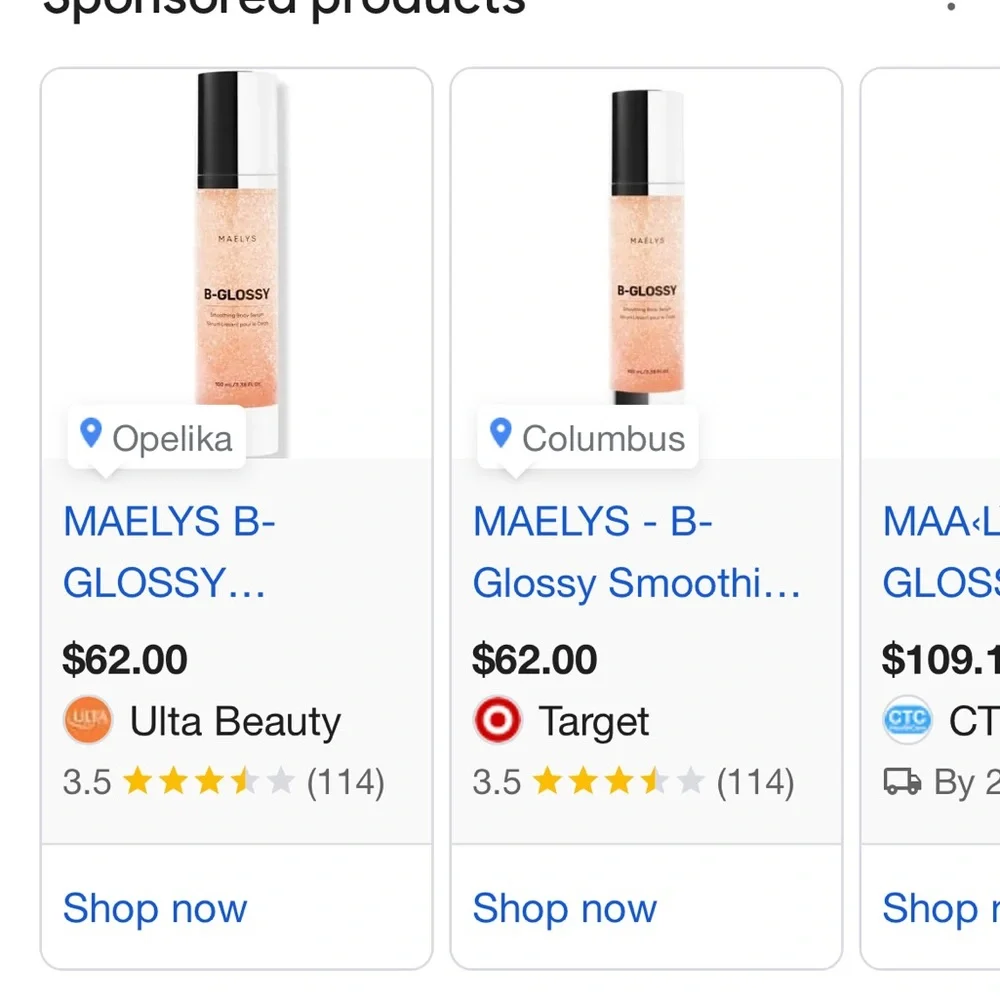The image size is (1000, 1000).
Task: Click the delivery truck icon
Action: click(902, 782)
